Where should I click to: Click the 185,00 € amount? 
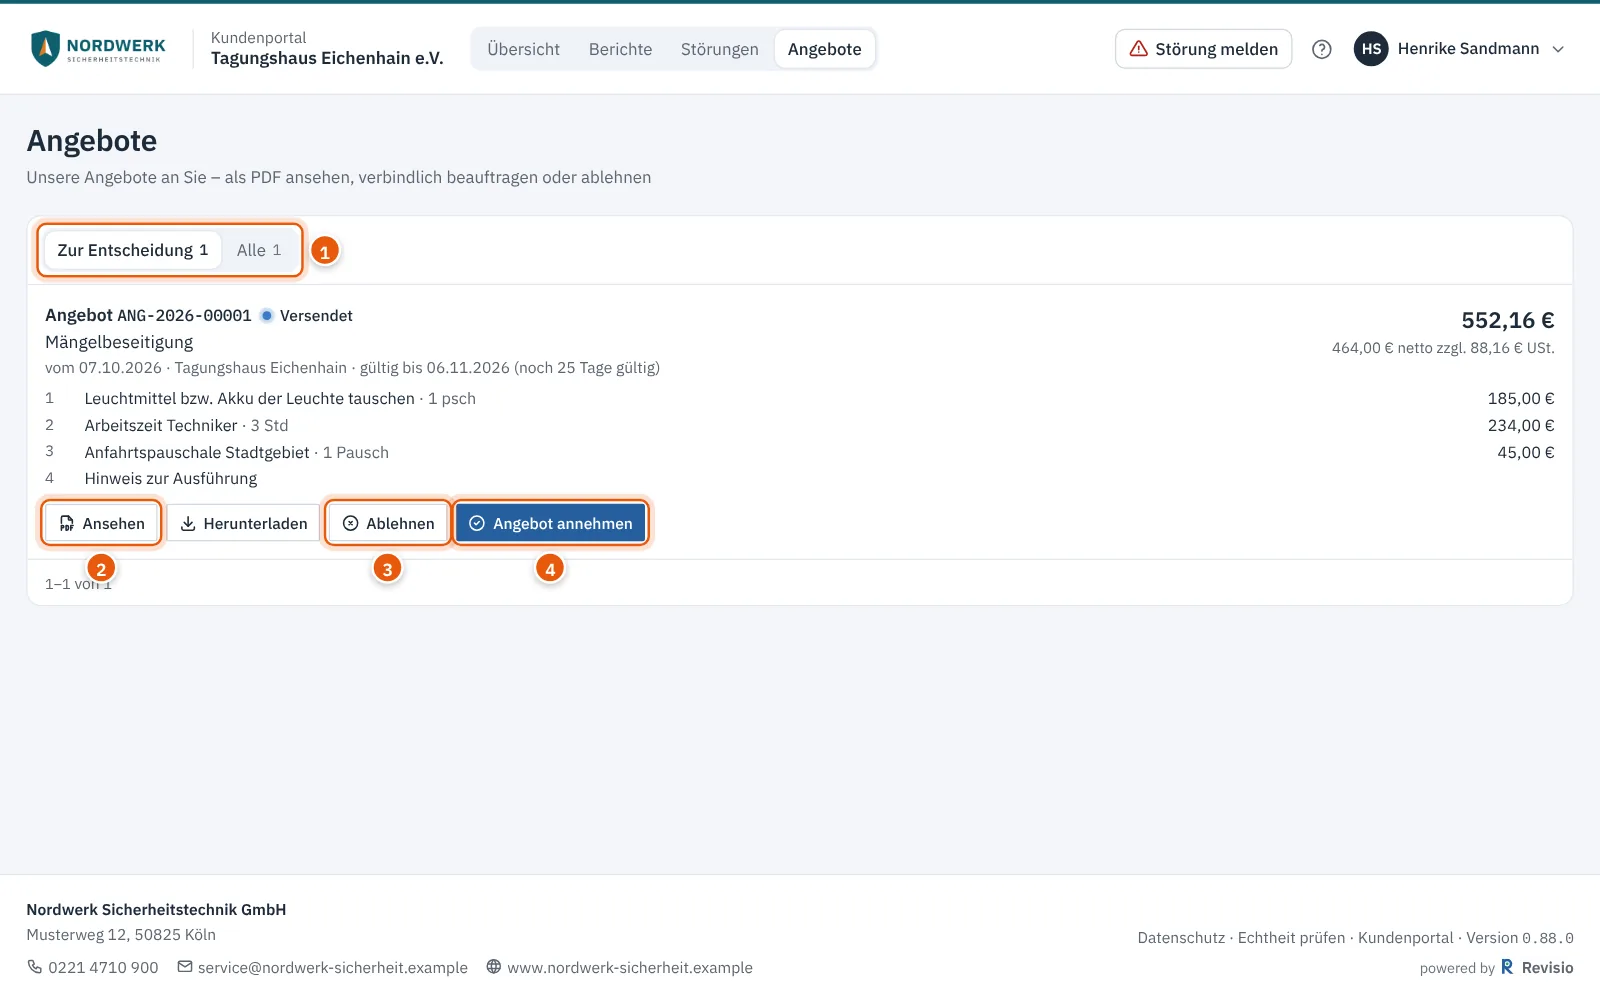point(1521,398)
